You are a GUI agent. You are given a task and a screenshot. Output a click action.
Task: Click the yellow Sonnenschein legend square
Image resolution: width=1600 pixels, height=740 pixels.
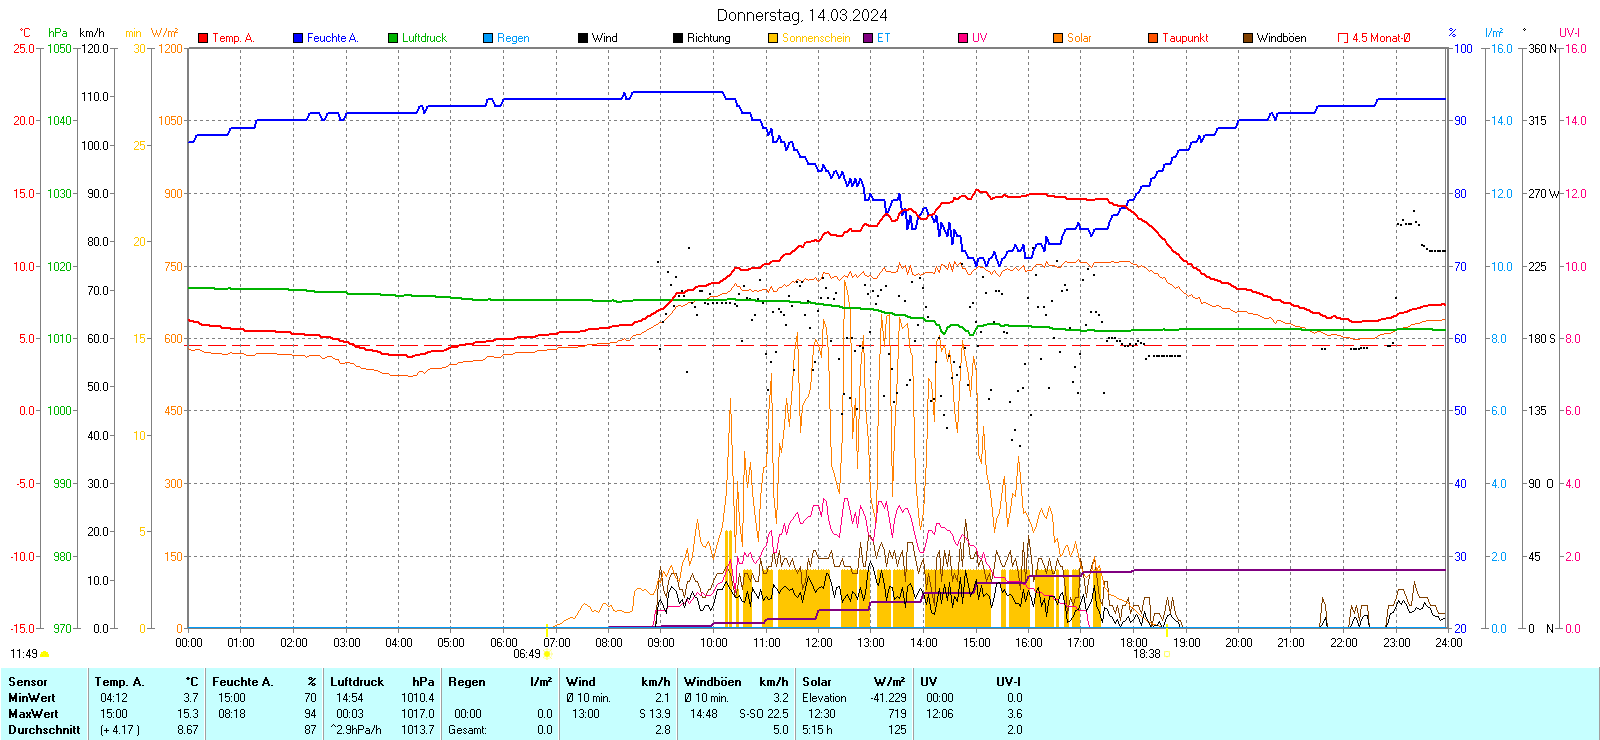pyautogui.click(x=773, y=38)
